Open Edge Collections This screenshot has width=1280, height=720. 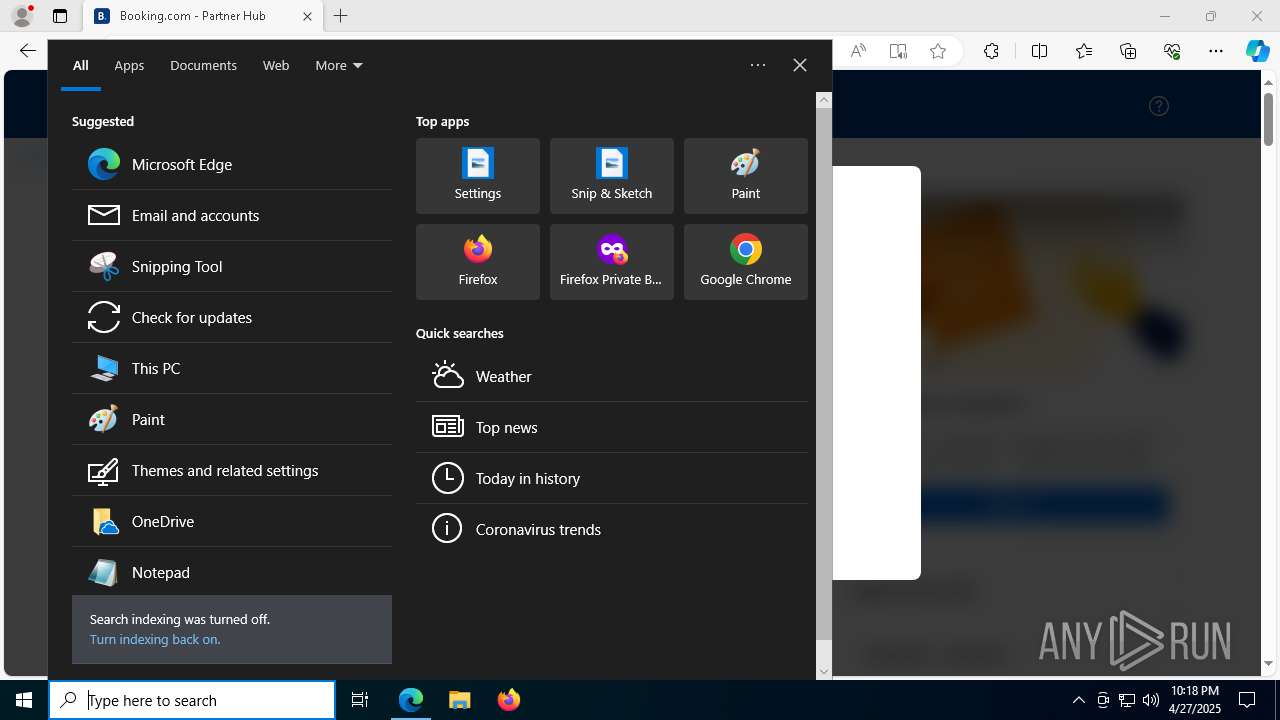[x=1128, y=51]
